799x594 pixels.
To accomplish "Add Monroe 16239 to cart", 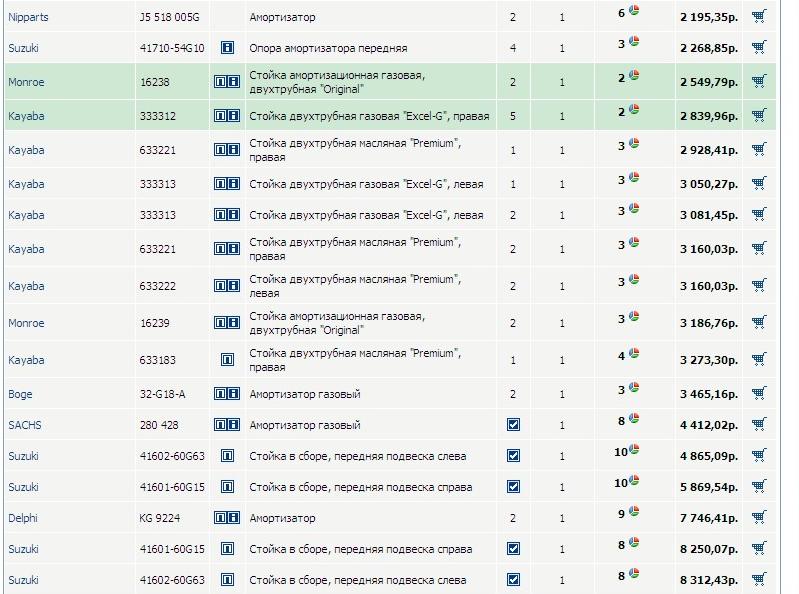I will coord(759,322).
